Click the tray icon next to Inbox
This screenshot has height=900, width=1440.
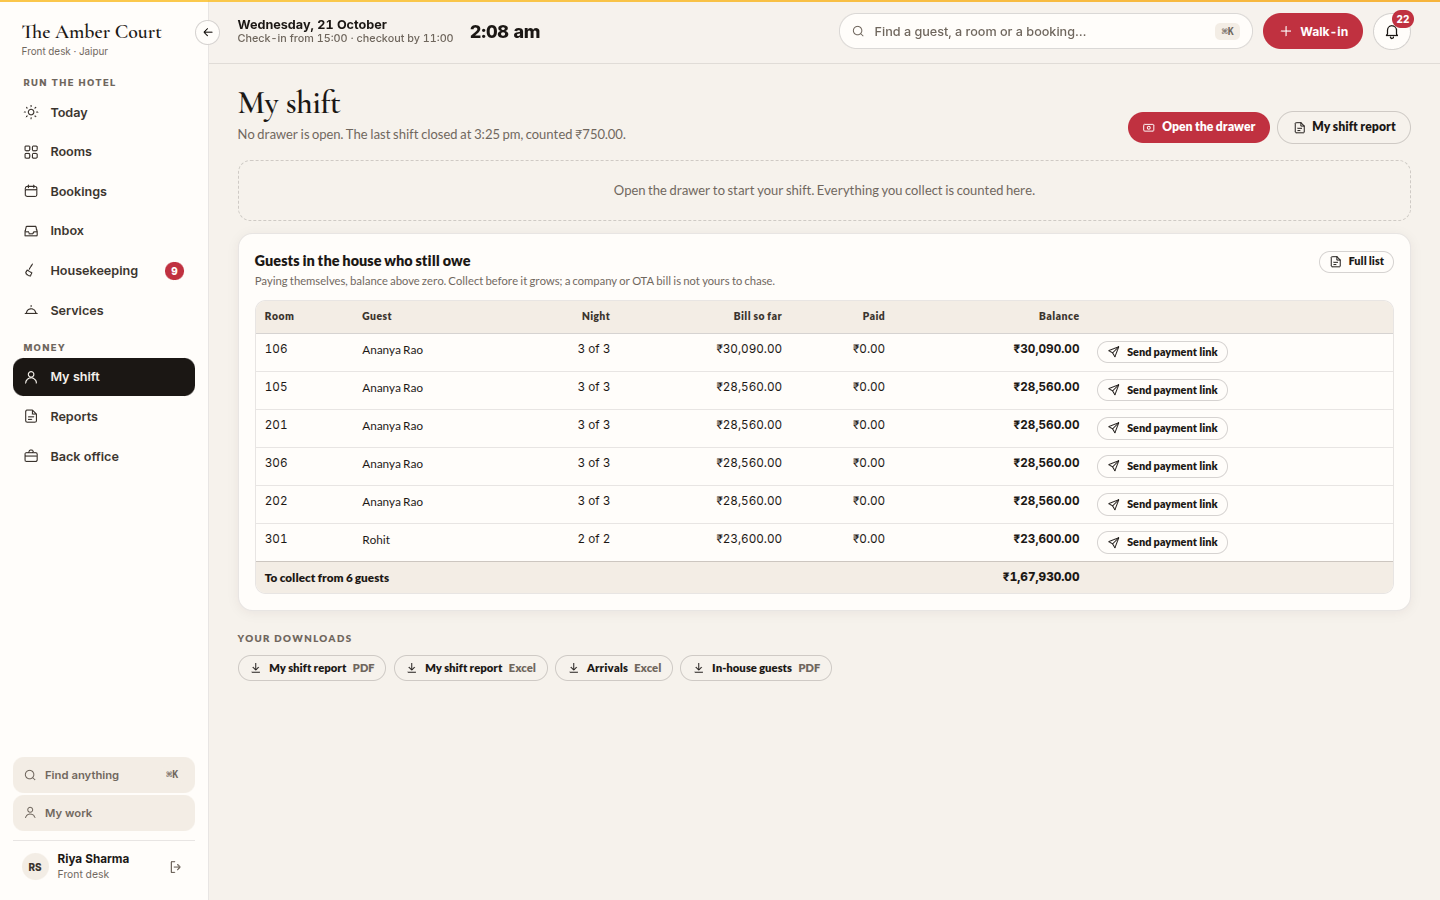[31, 231]
